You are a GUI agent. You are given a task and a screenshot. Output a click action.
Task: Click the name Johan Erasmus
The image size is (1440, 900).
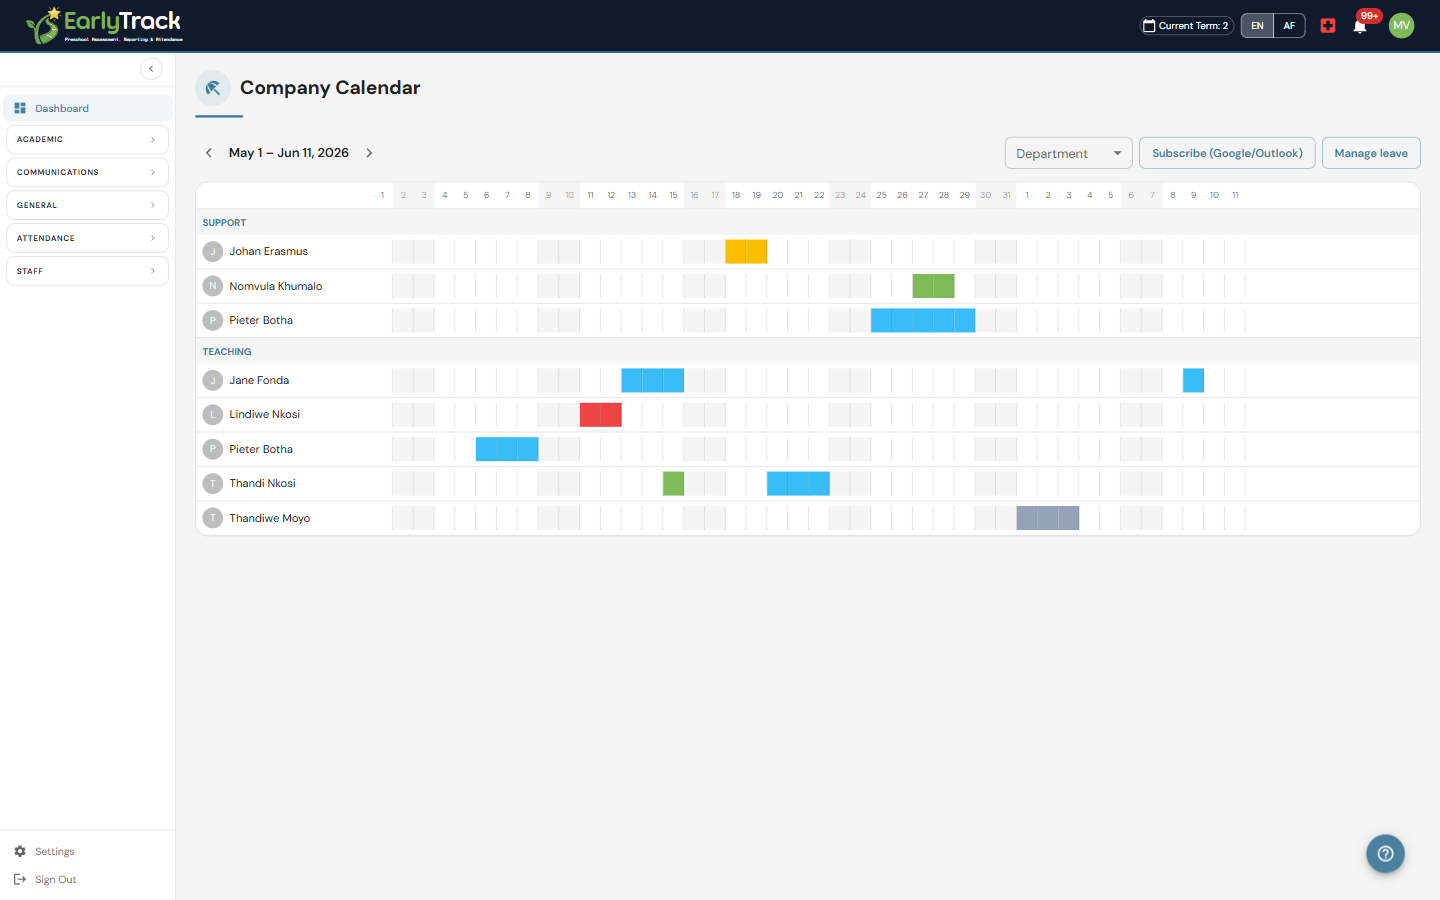click(x=269, y=252)
